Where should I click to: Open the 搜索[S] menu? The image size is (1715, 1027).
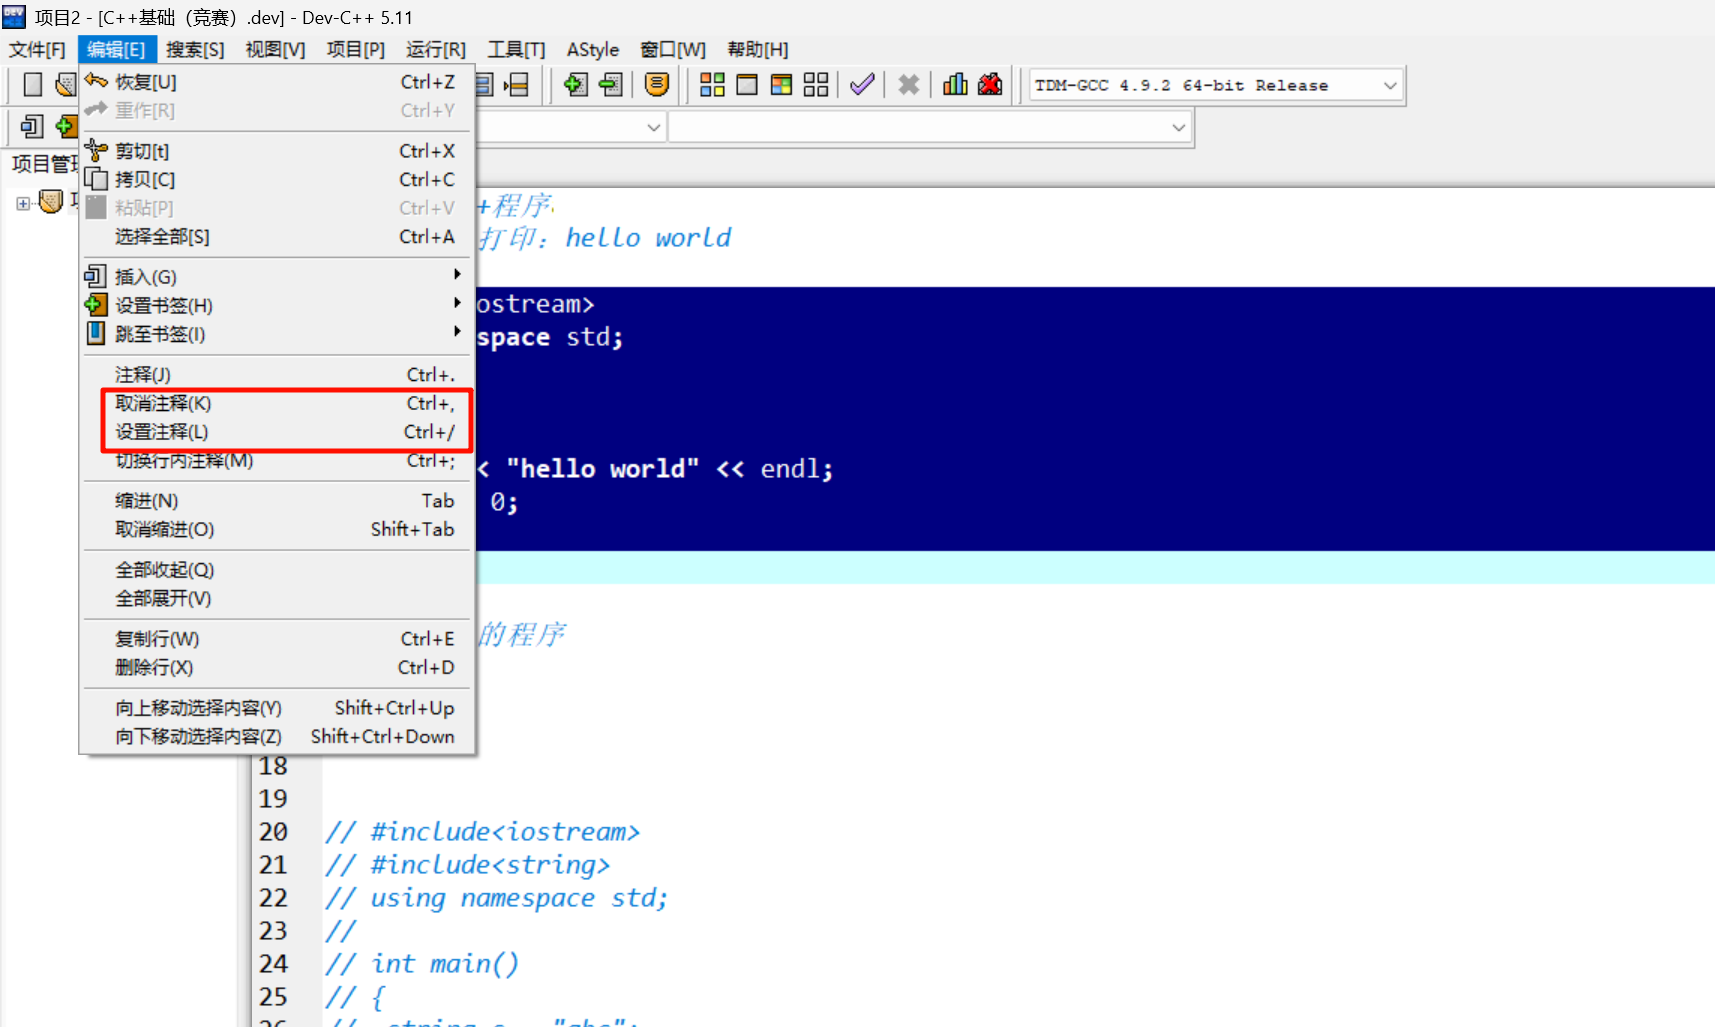pyautogui.click(x=195, y=49)
